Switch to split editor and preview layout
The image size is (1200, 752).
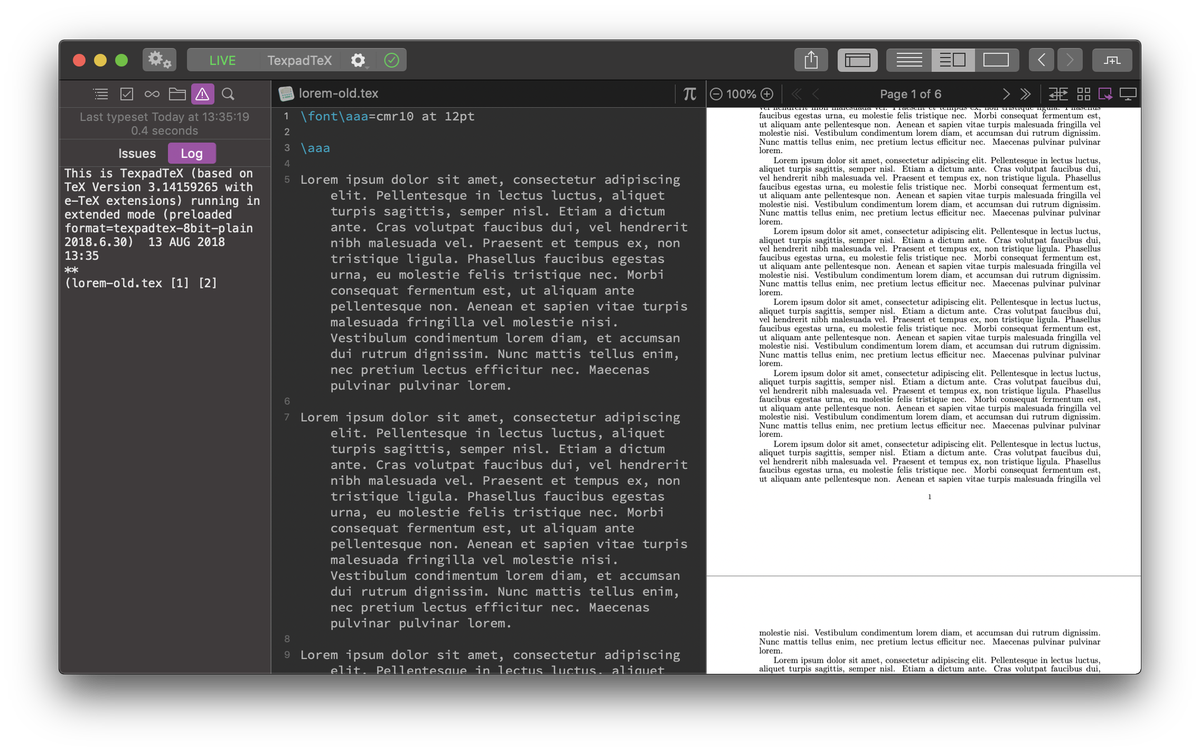pyautogui.click(x=953, y=60)
